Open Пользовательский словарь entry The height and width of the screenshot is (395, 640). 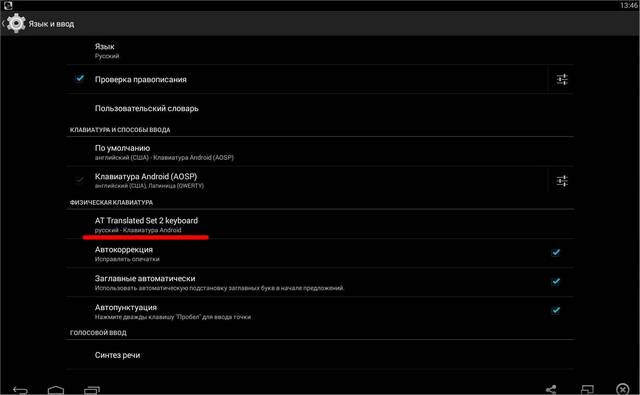coord(320,109)
